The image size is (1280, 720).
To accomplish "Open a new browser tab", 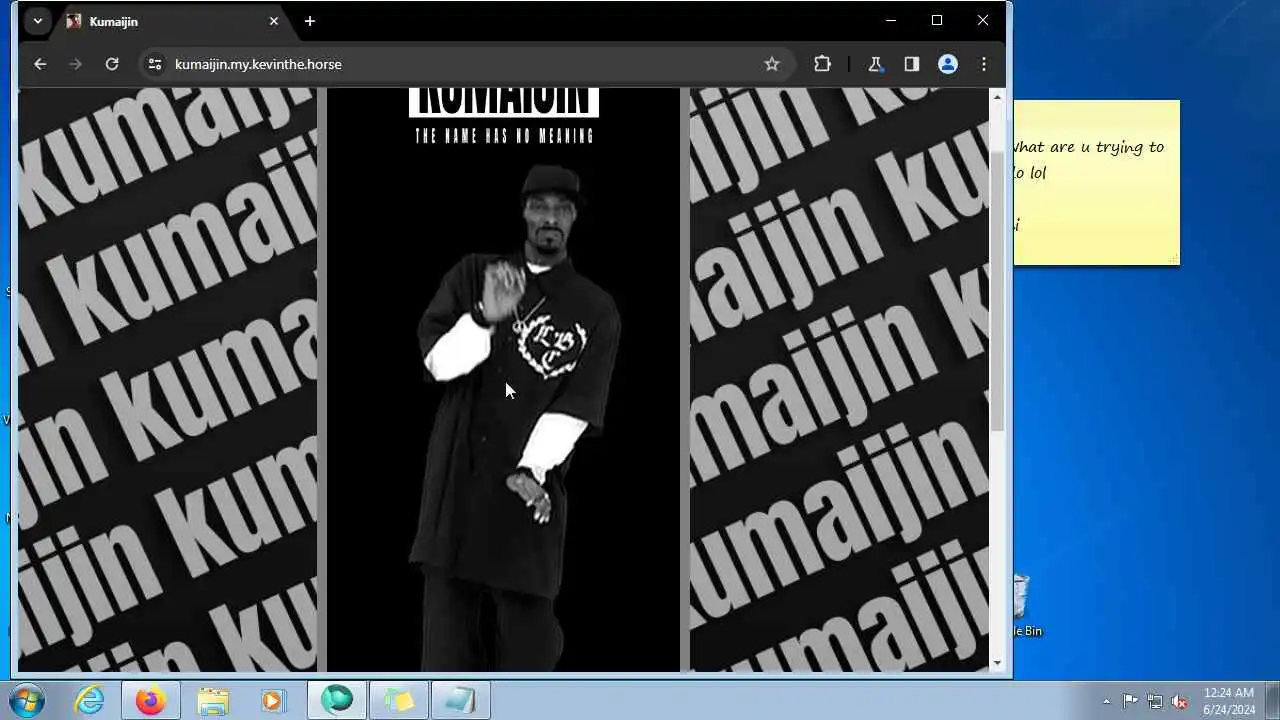I will (x=310, y=21).
